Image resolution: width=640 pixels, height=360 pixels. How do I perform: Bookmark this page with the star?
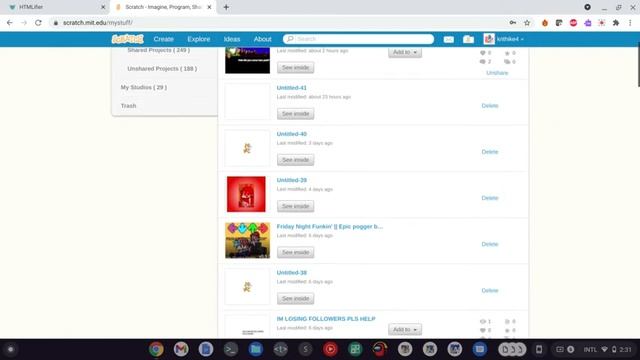[x=527, y=23]
